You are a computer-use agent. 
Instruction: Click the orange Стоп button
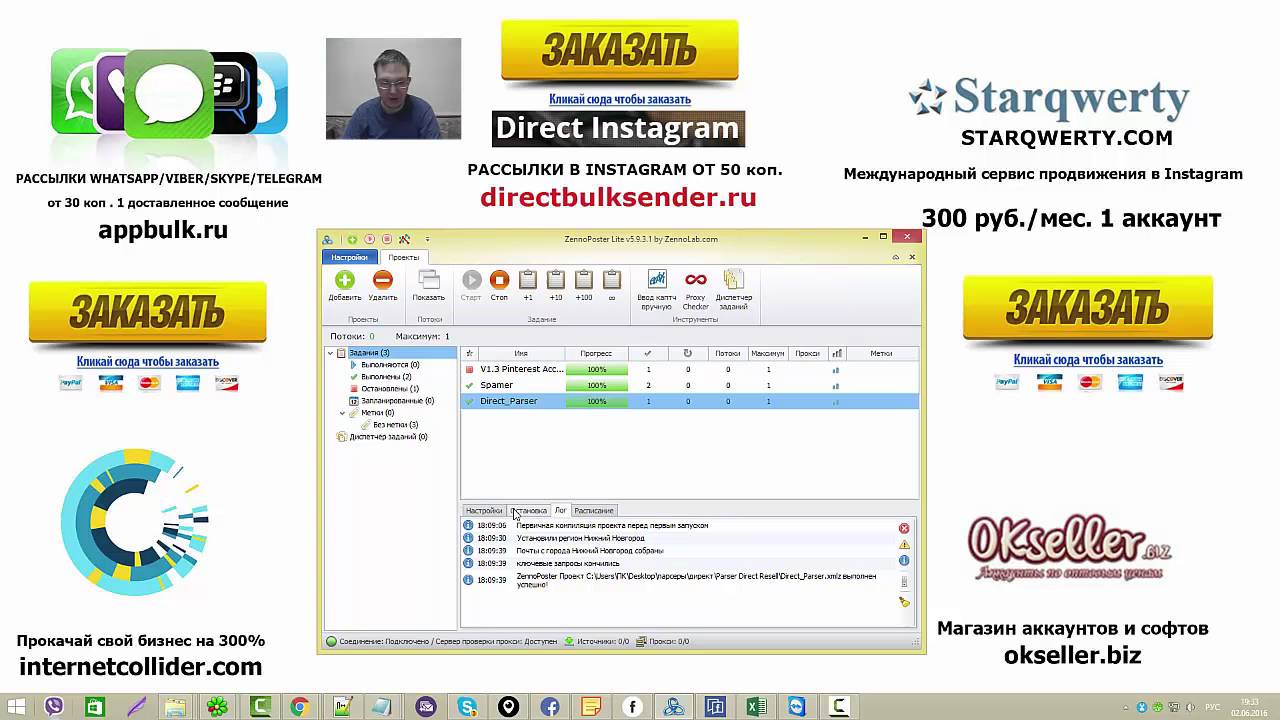click(x=499, y=281)
